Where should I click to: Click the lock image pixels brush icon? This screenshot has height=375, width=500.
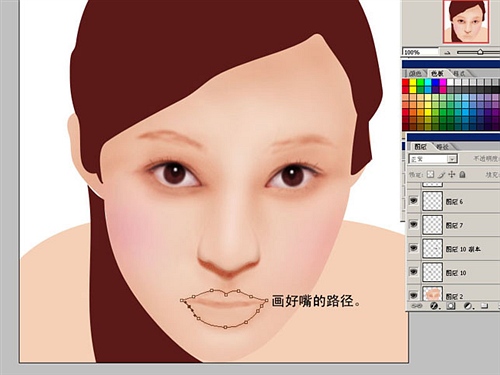click(x=442, y=174)
